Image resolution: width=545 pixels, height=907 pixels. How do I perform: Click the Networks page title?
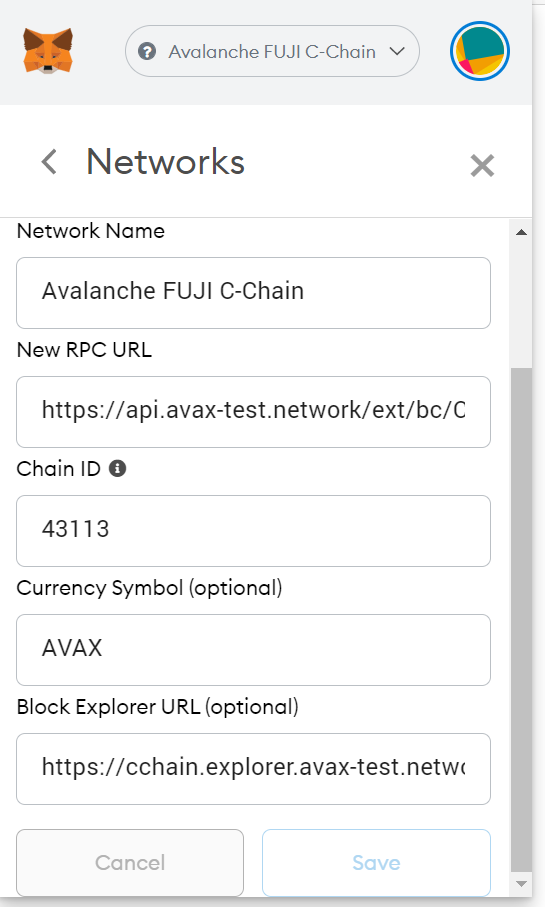[165, 161]
